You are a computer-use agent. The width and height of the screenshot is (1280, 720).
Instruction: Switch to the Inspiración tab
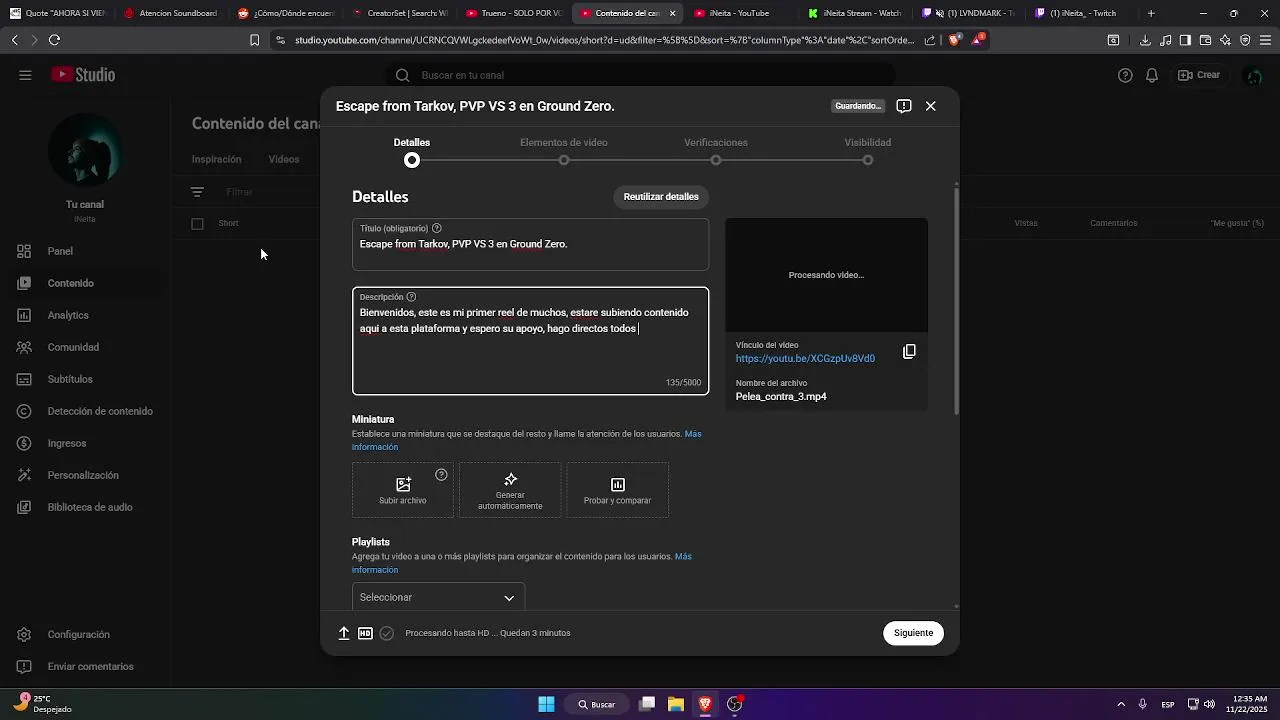tap(217, 159)
